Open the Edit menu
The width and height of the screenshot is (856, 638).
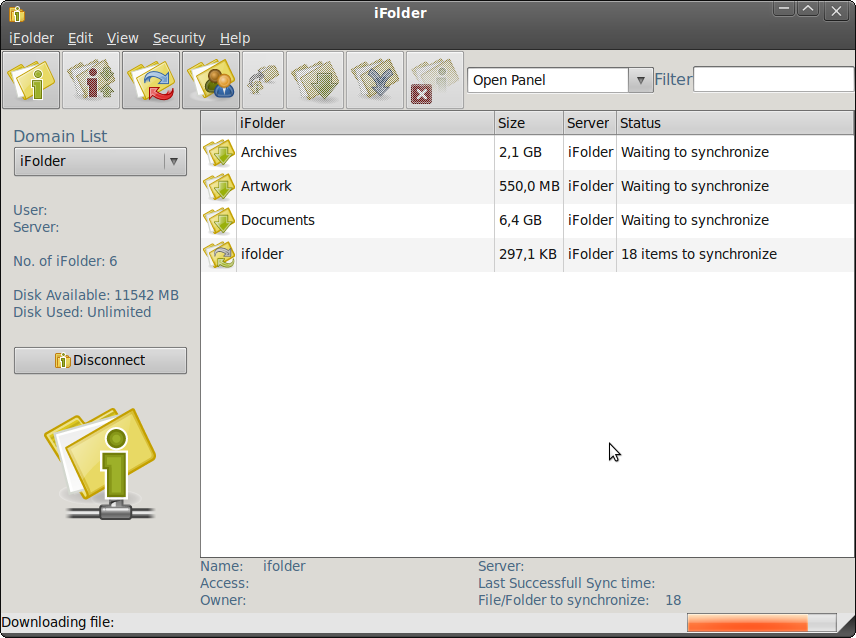click(x=80, y=38)
